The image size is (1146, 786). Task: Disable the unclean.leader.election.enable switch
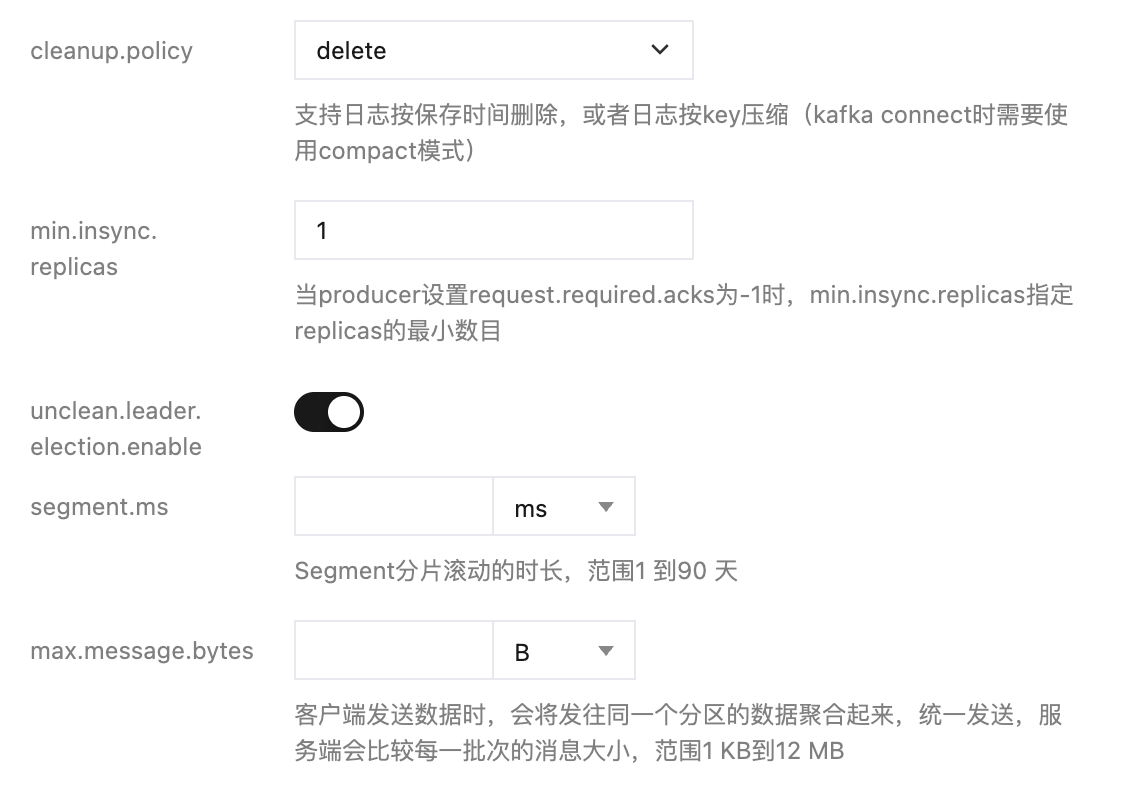329,412
